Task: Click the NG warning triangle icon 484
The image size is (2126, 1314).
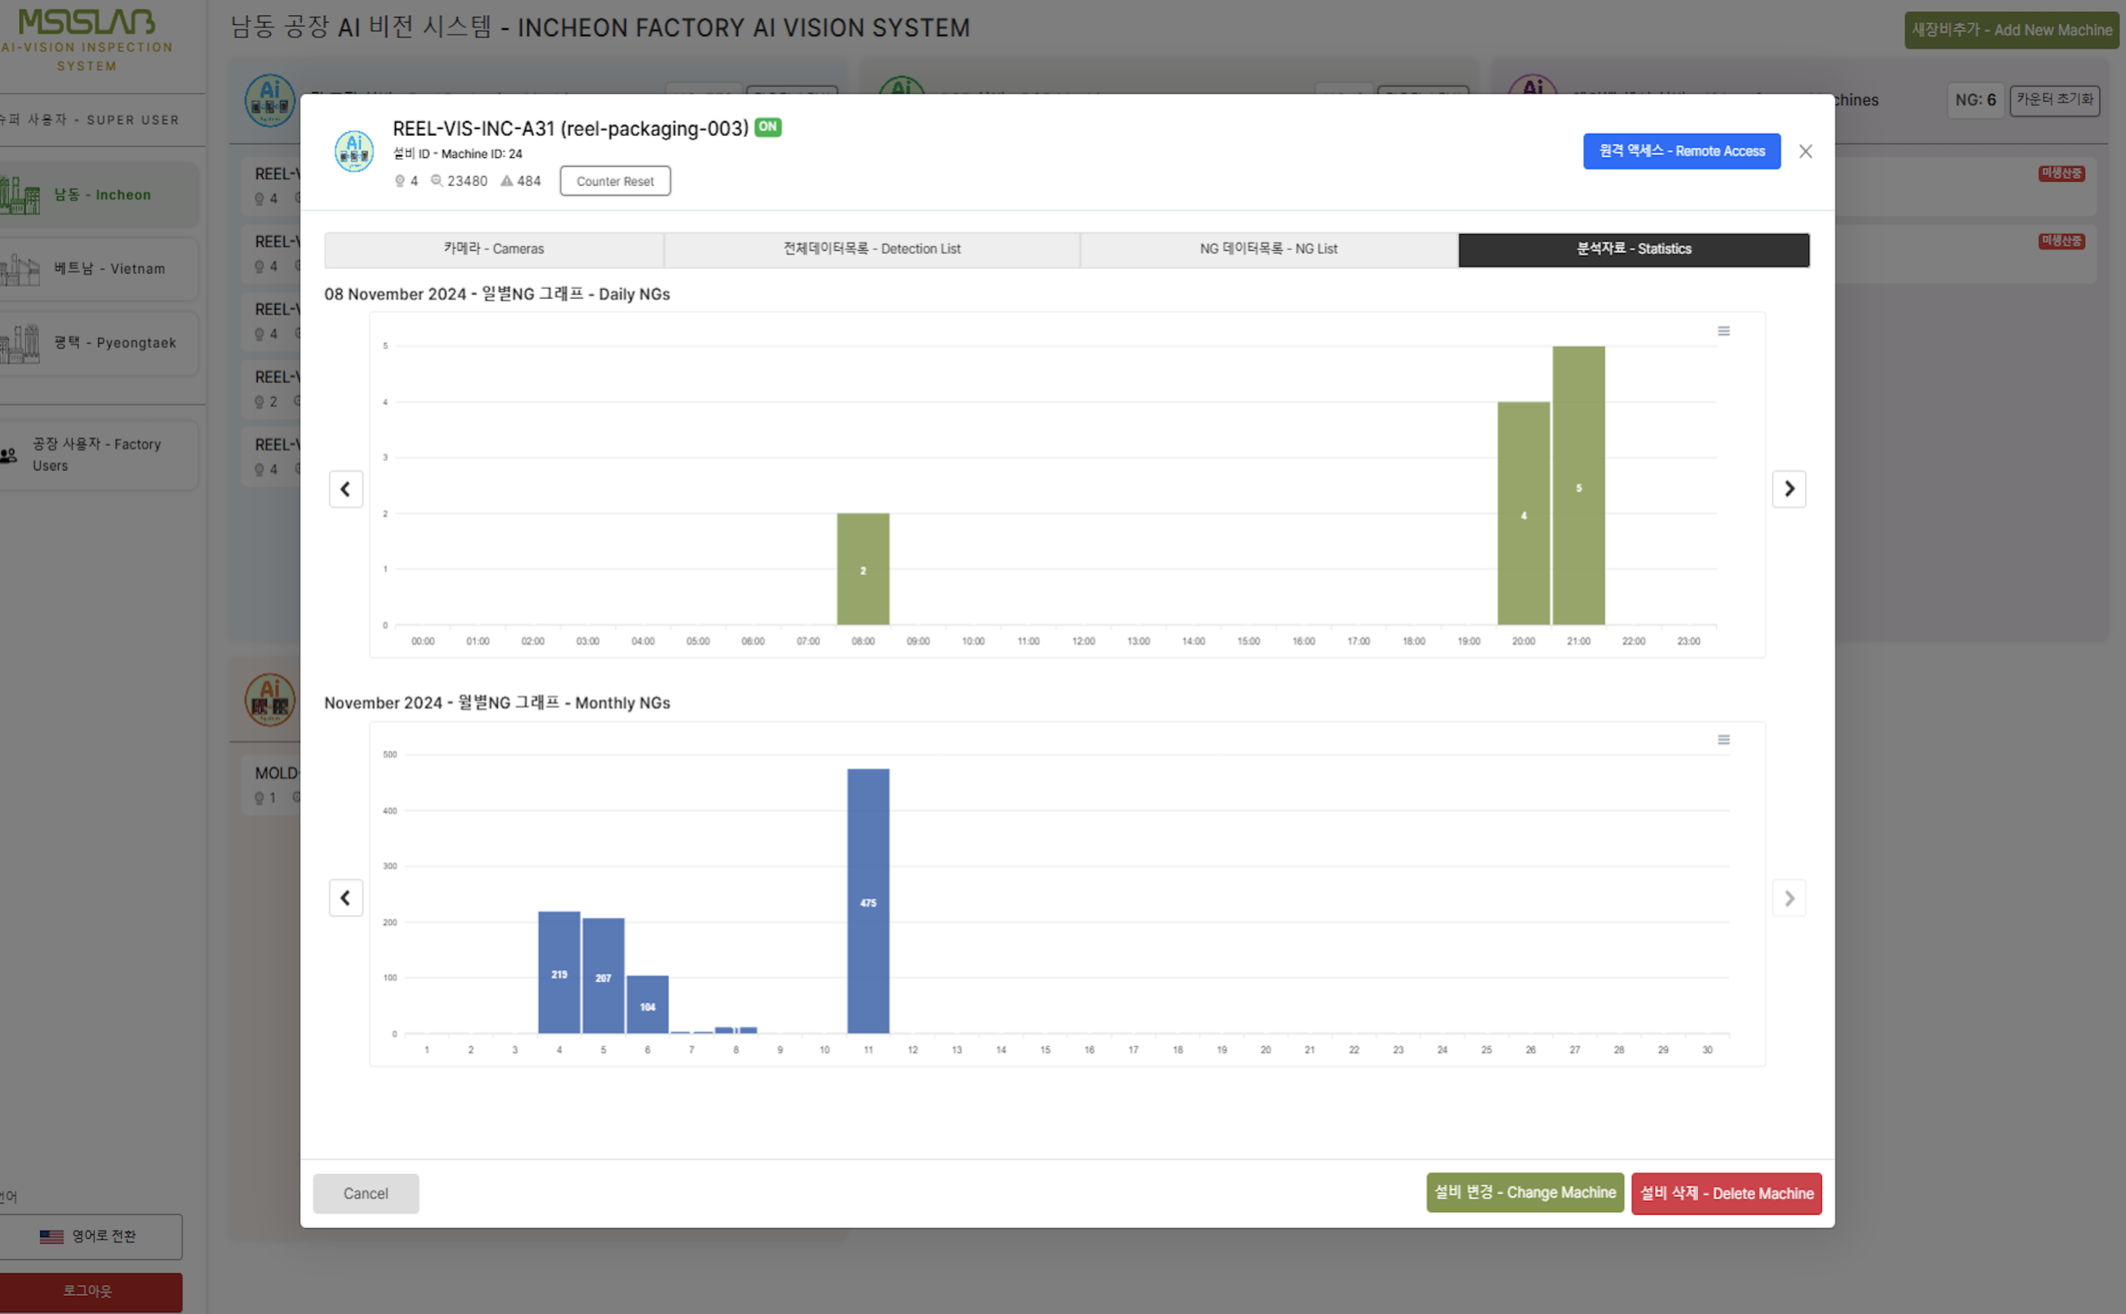Action: pos(507,181)
